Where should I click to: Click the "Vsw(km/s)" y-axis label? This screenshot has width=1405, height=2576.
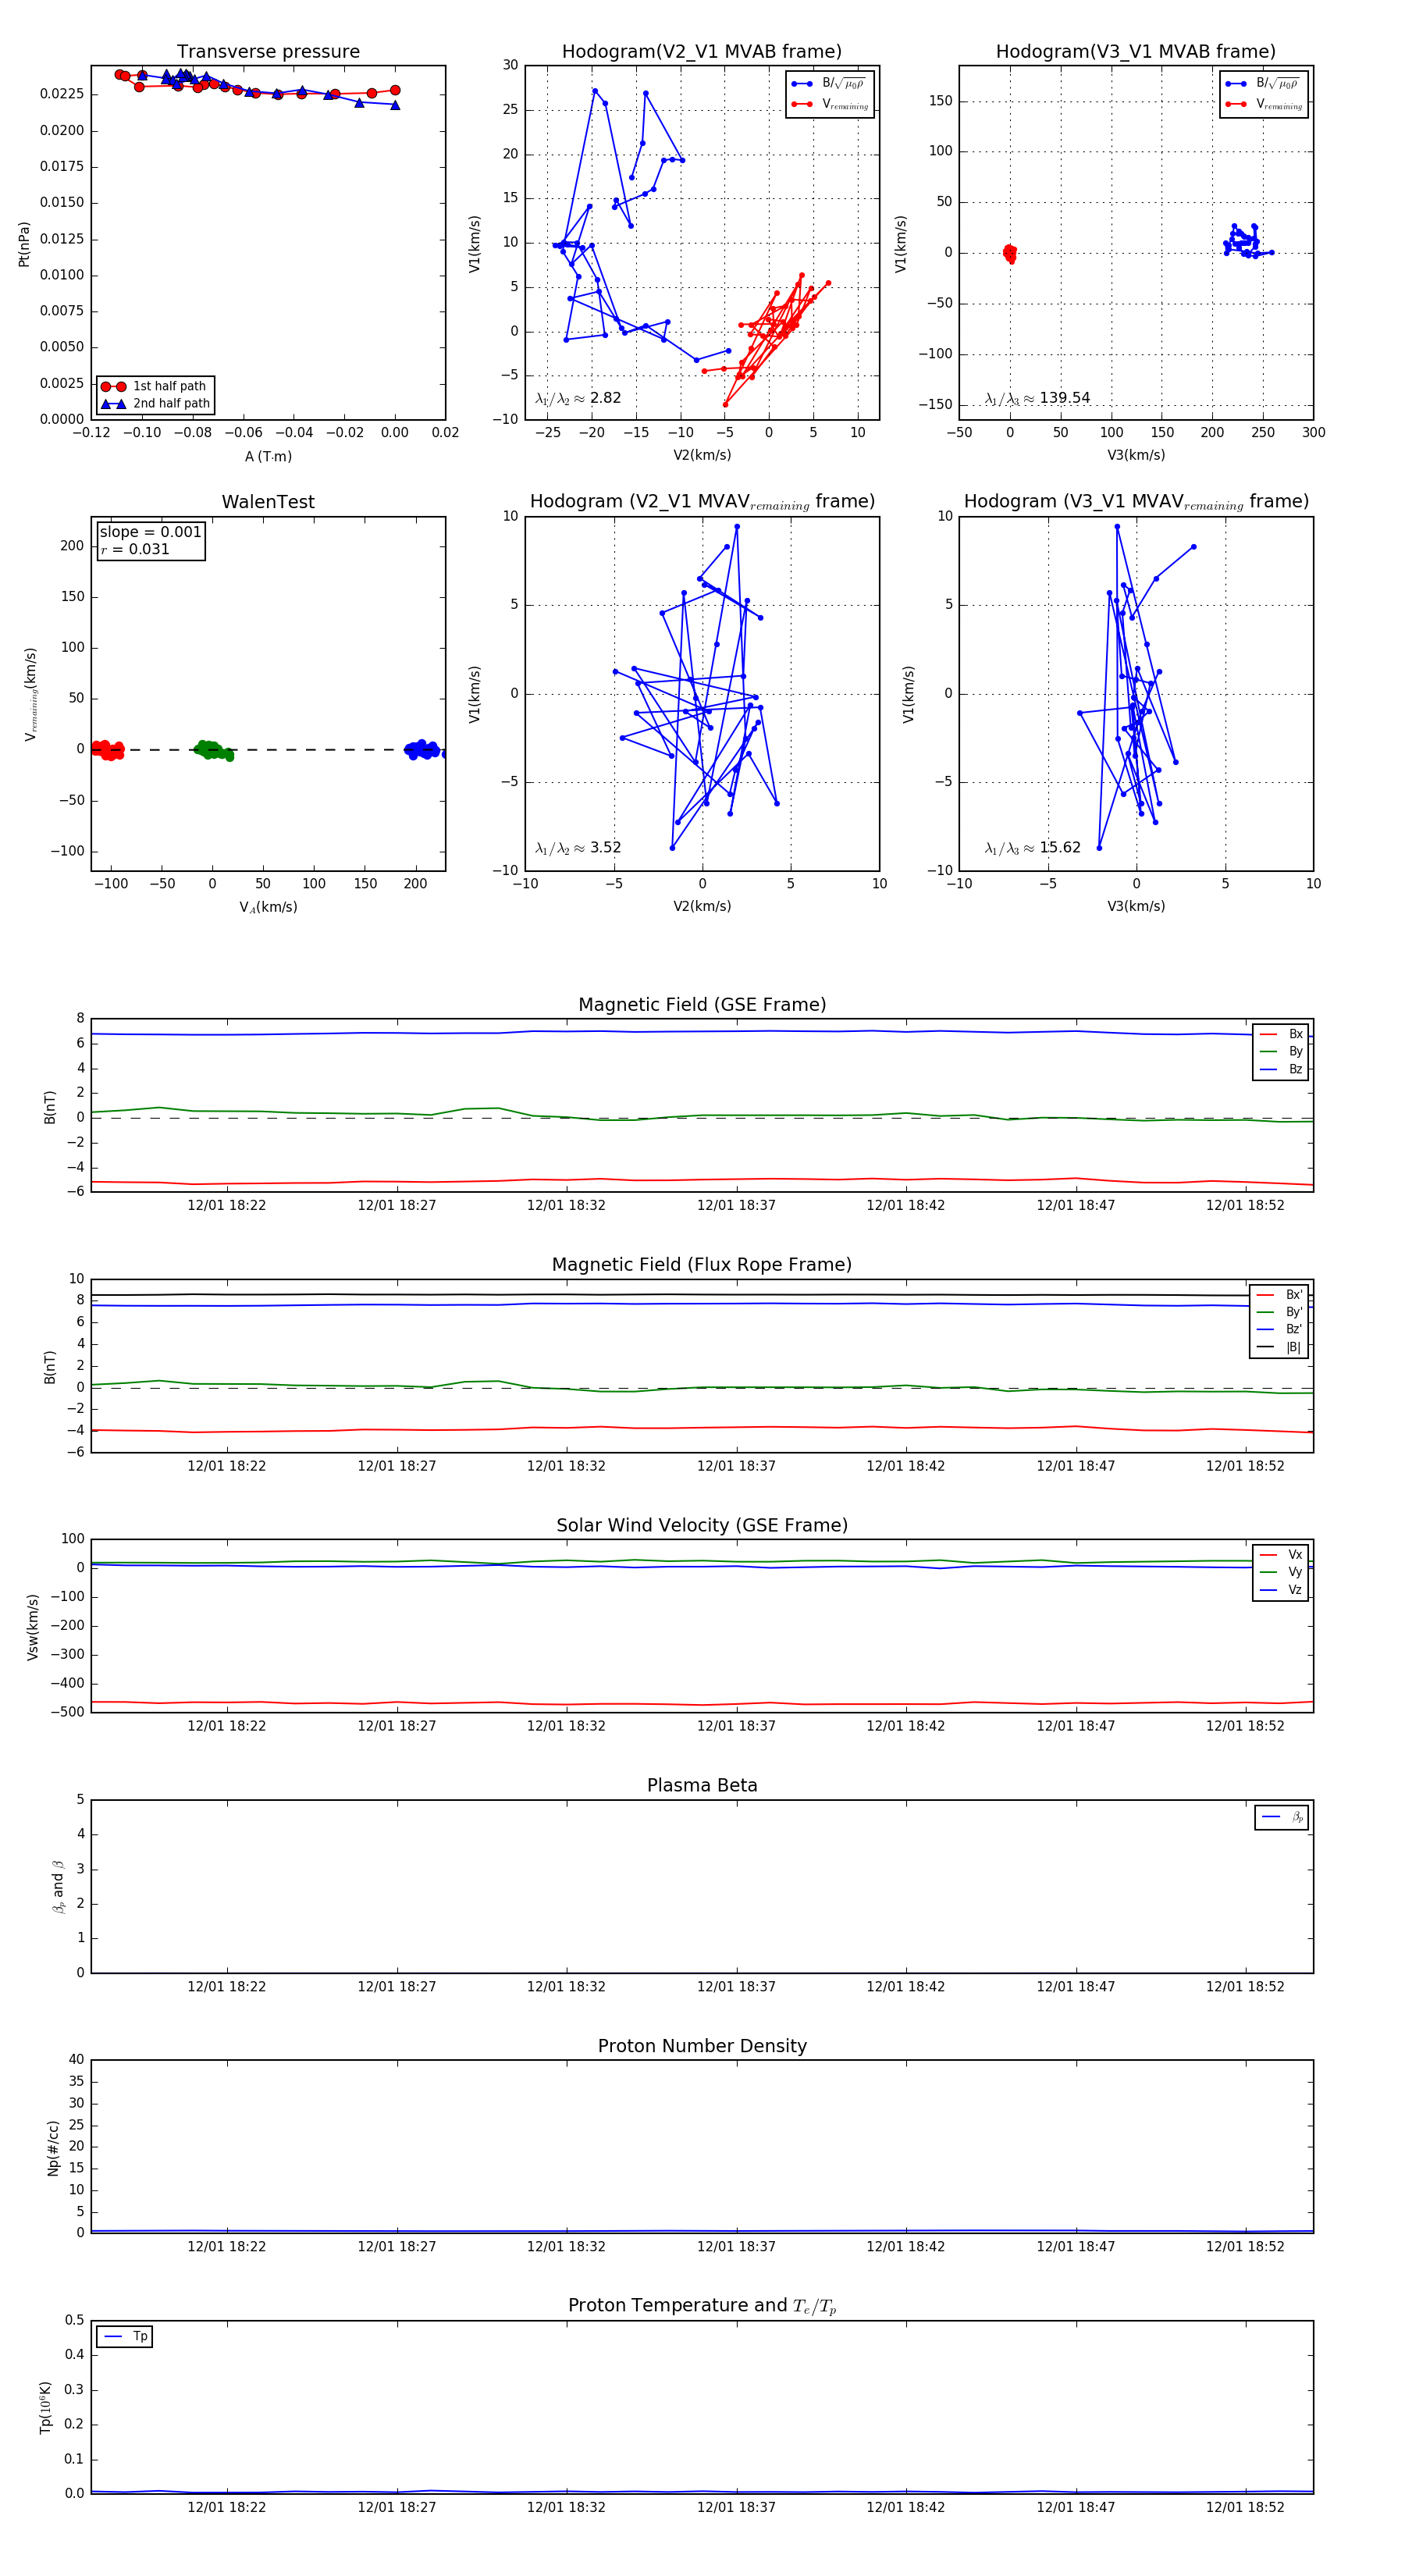(x=33, y=1627)
